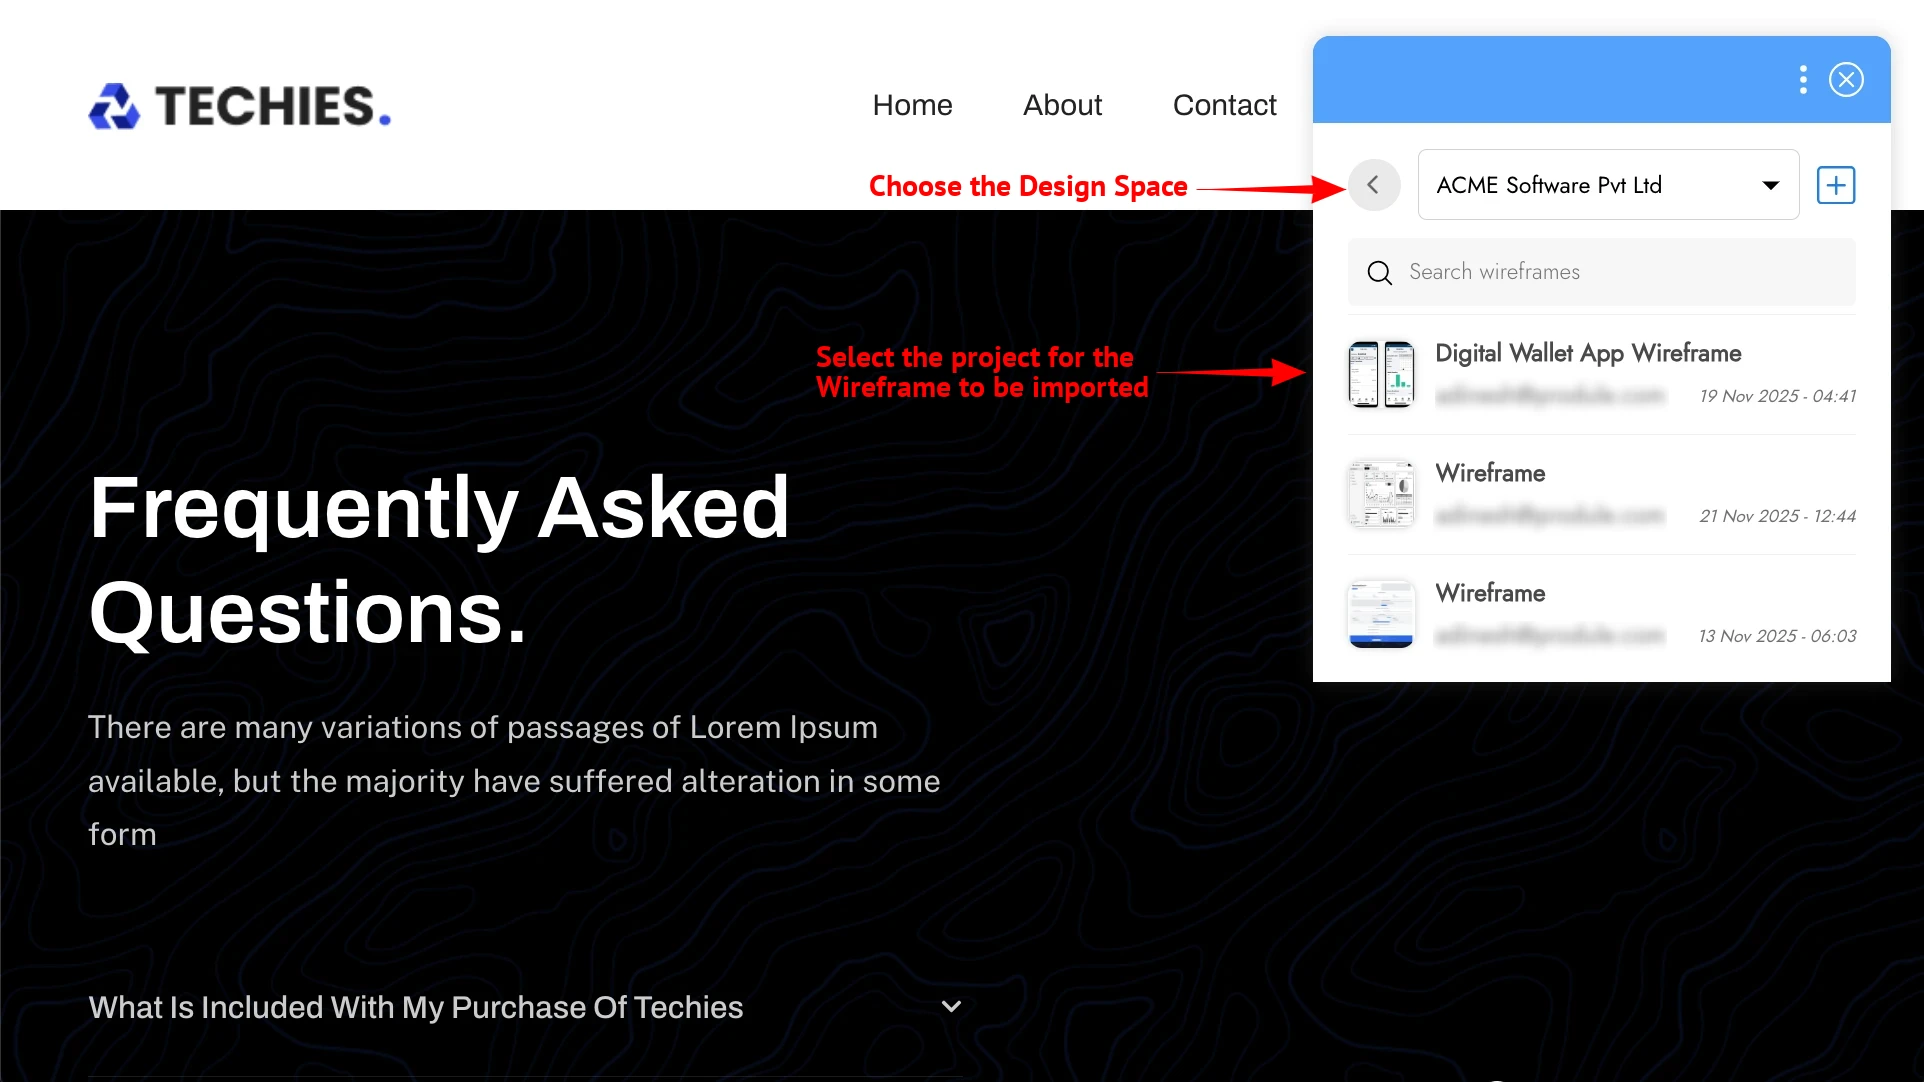Screen dimensions: 1924x1082
Task: Select the Digital Wallet App Wireframe phone thumbnail
Action: 1381,374
